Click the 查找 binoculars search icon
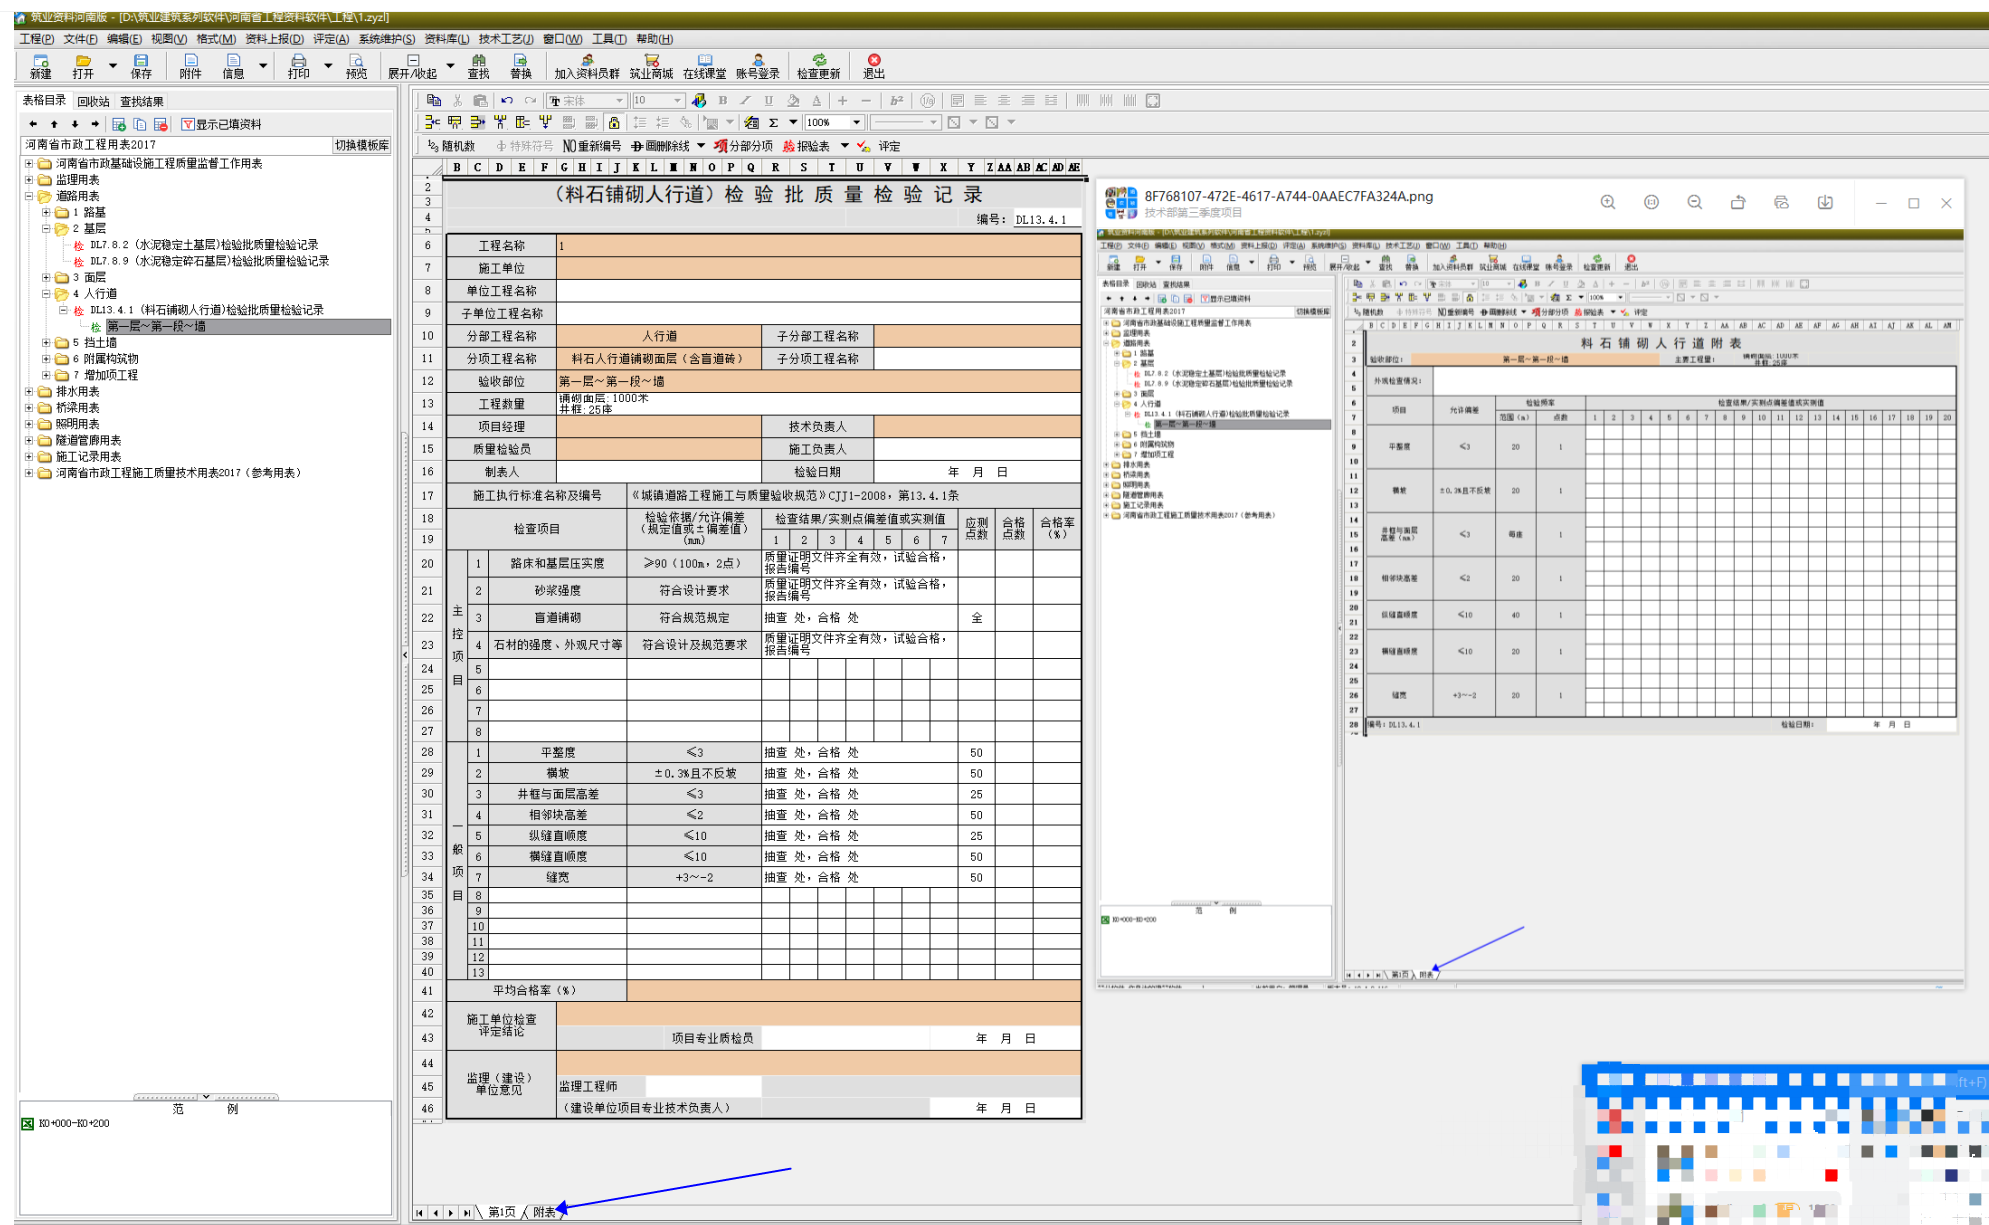The height and width of the screenshot is (1225, 1989). coord(479,66)
